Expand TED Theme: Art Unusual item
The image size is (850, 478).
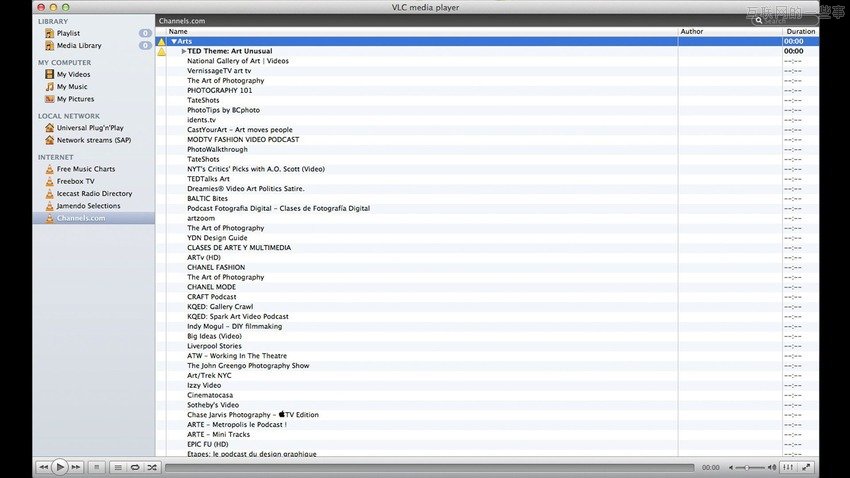pos(184,51)
